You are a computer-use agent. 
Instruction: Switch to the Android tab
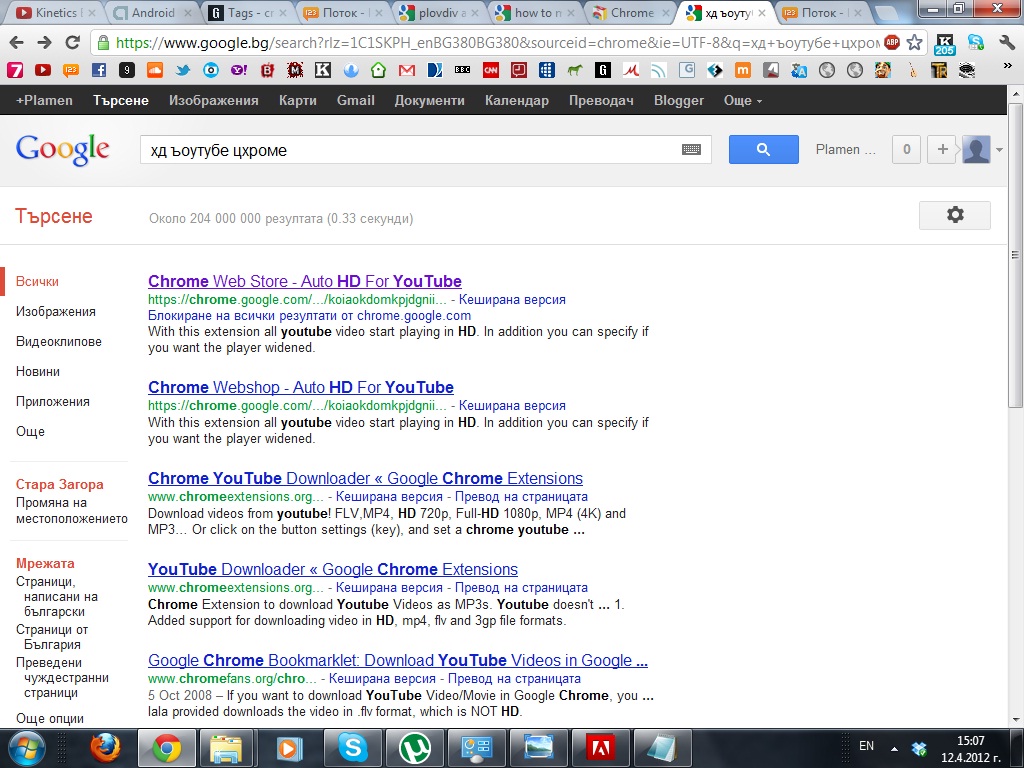click(x=153, y=12)
